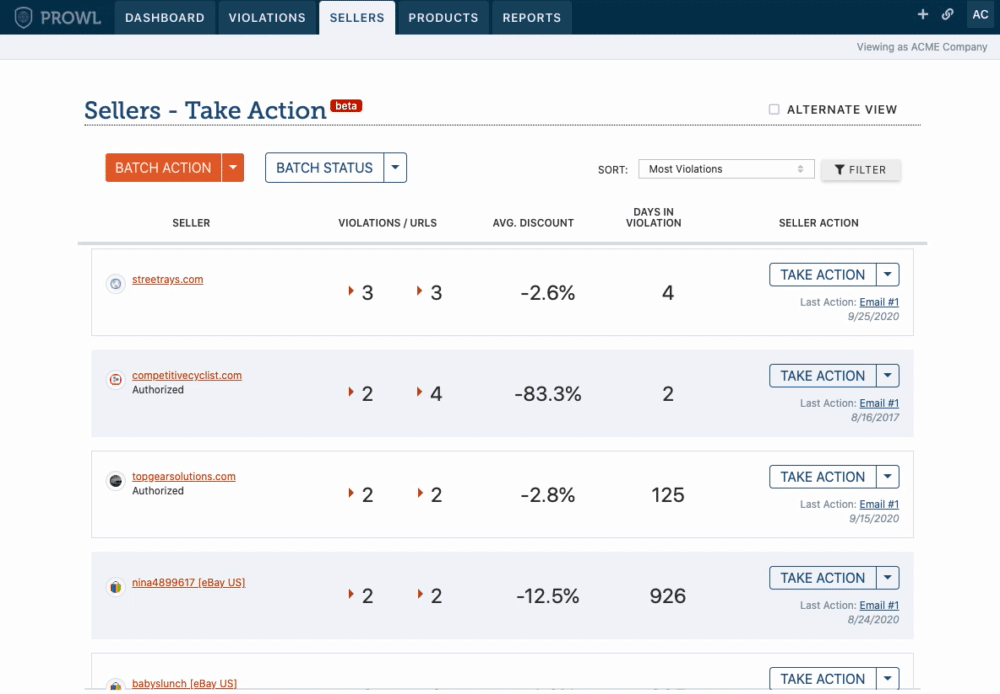Expand violations arrow for streetrays.com
Image resolution: width=1000 pixels, height=694 pixels.
[x=351, y=291]
